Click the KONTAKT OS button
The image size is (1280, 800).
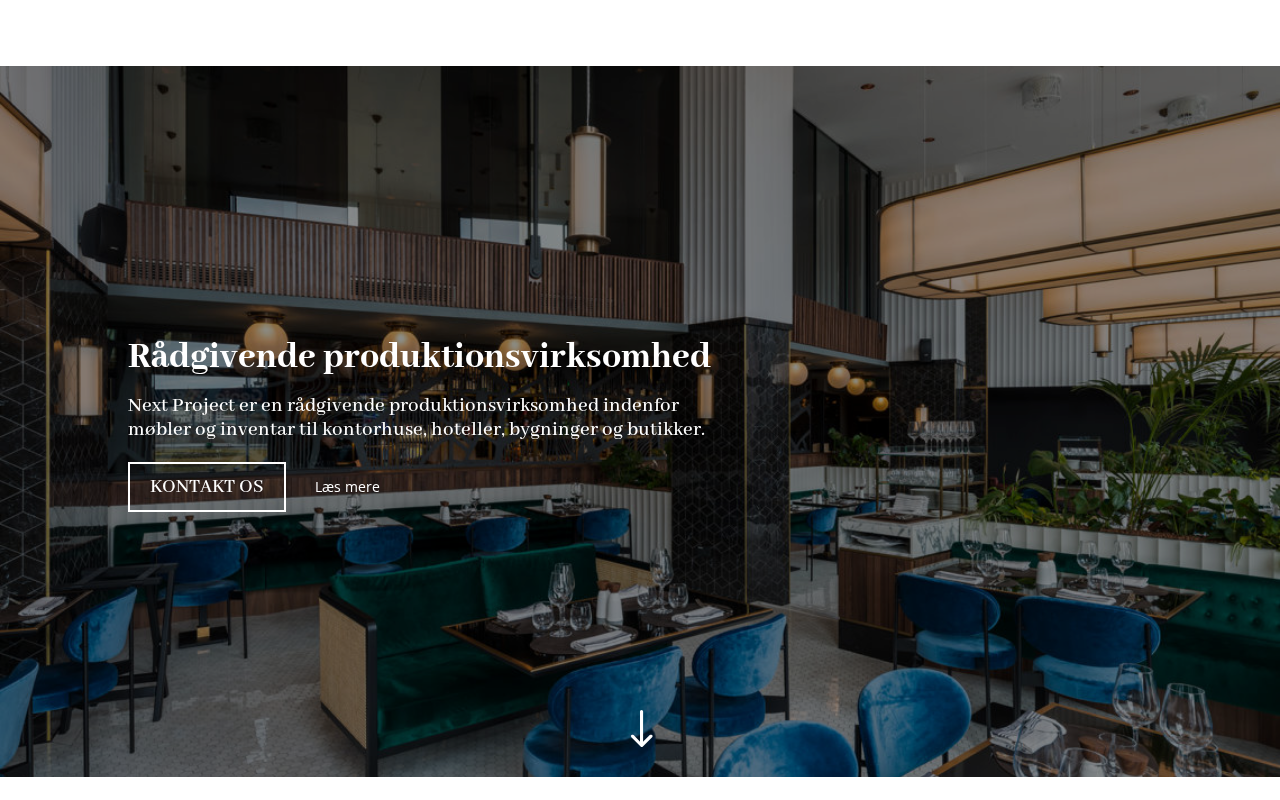207,487
